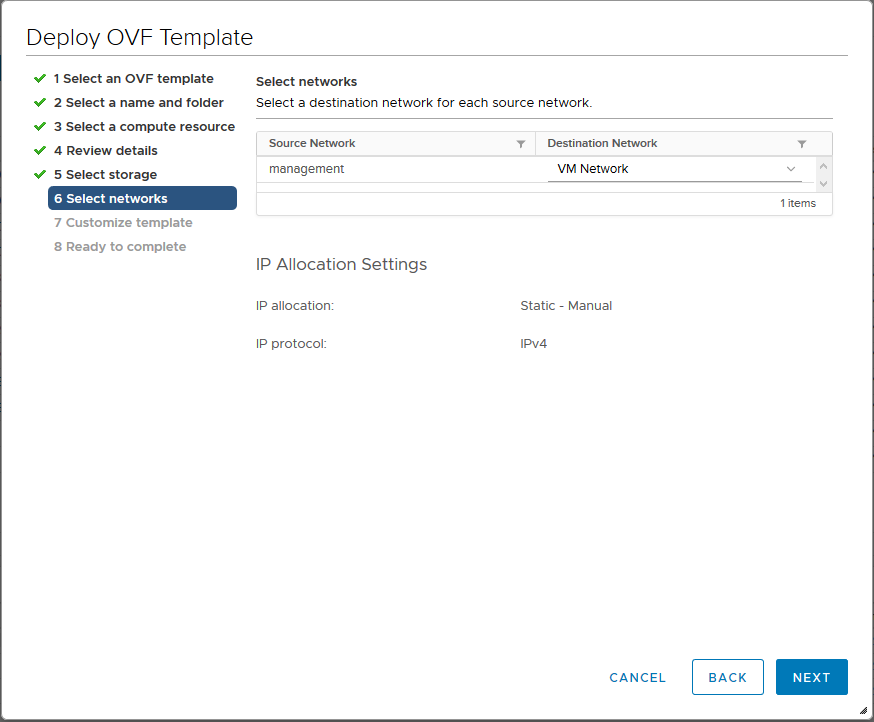Click the table scroll up arrow
The height and width of the screenshot is (722, 874).
[823, 166]
